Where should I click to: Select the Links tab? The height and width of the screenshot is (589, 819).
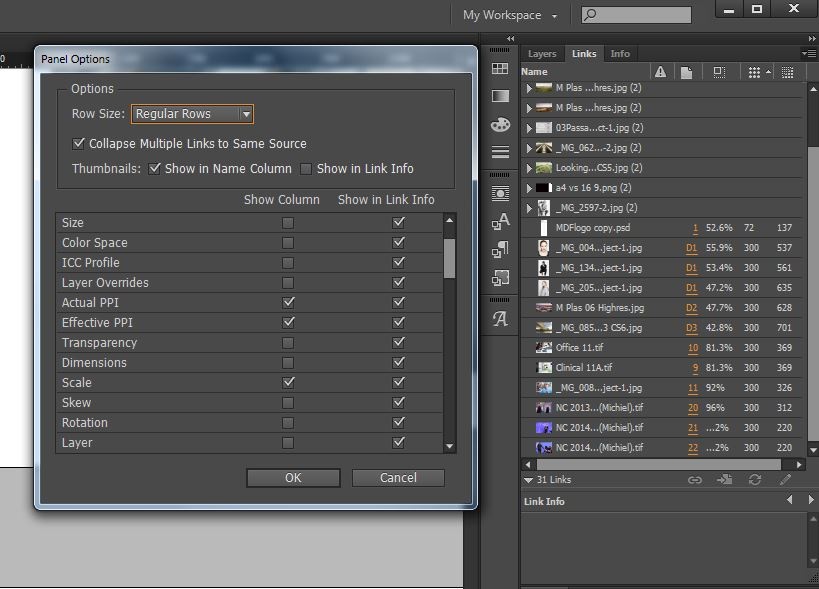point(583,53)
